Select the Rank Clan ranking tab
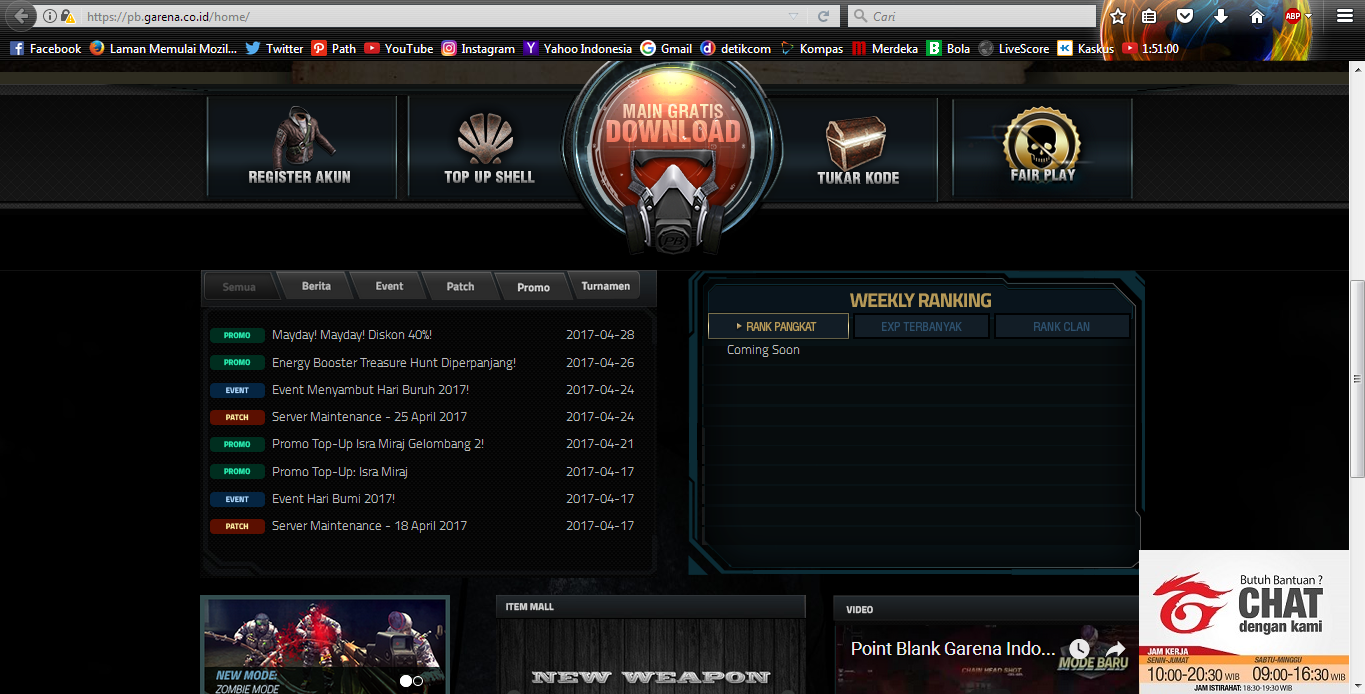Screen dimensions: 1365x694 (1061, 326)
